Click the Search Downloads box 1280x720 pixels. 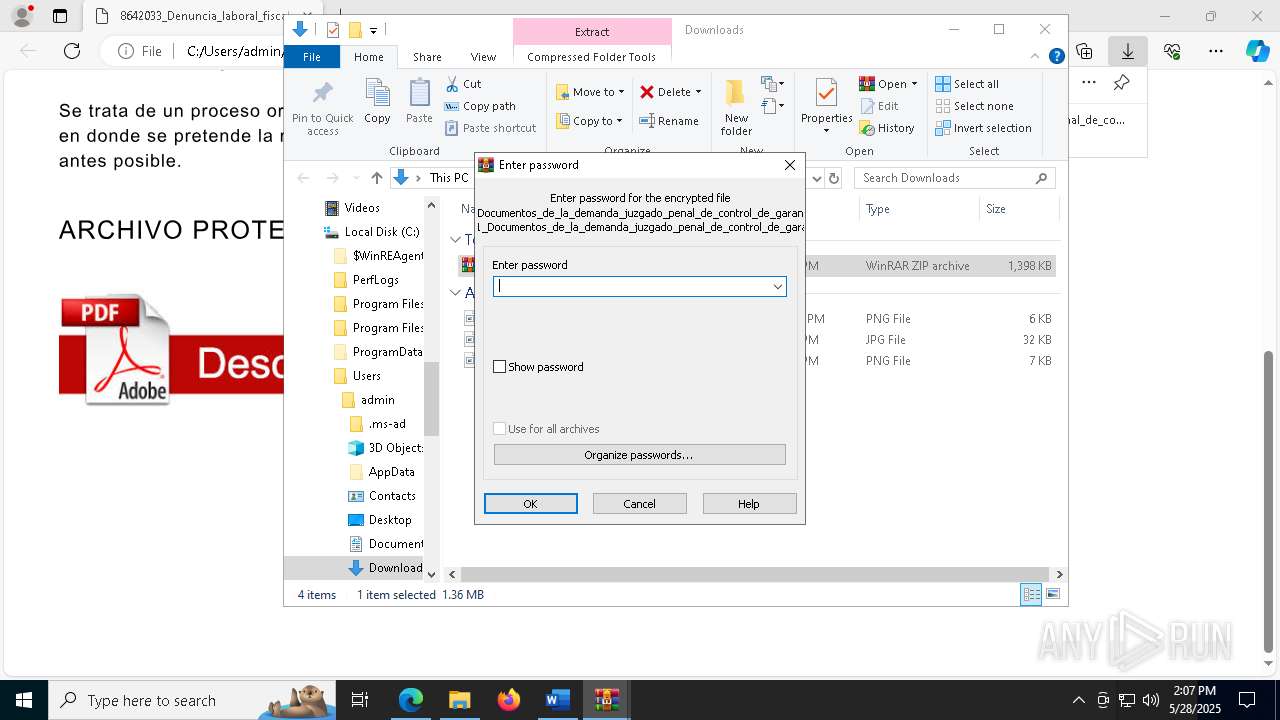pos(955,178)
